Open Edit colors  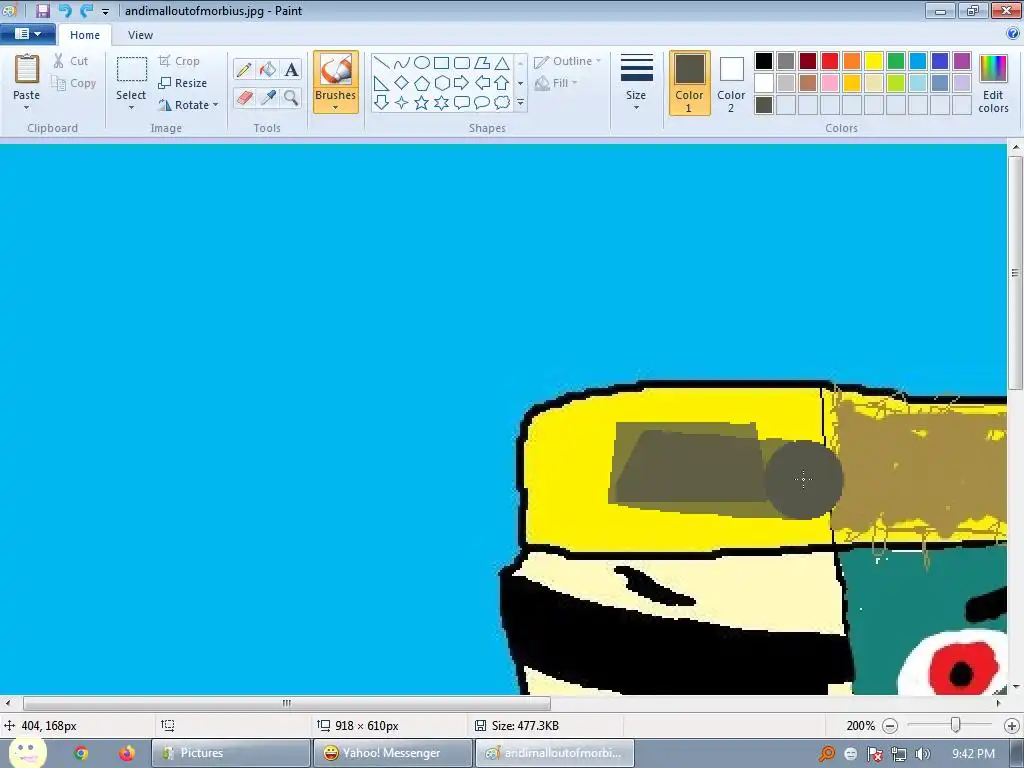pos(993,84)
